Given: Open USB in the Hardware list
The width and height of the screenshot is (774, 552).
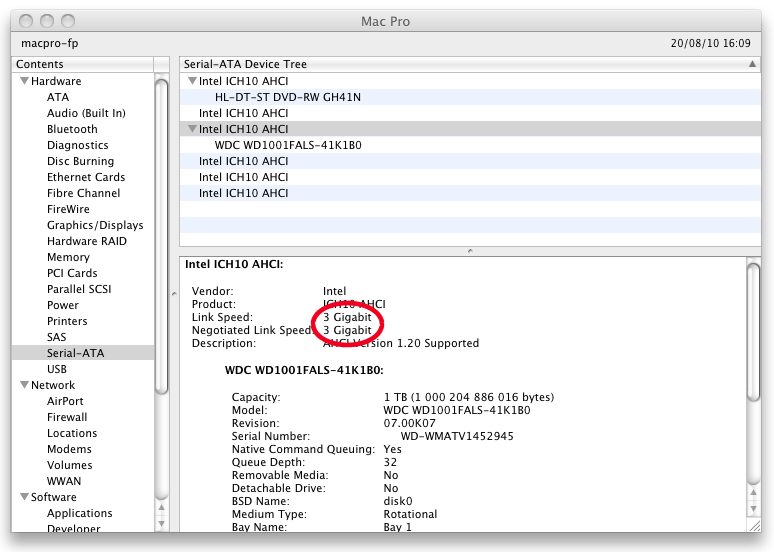Looking at the screenshot, I should (x=57, y=369).
